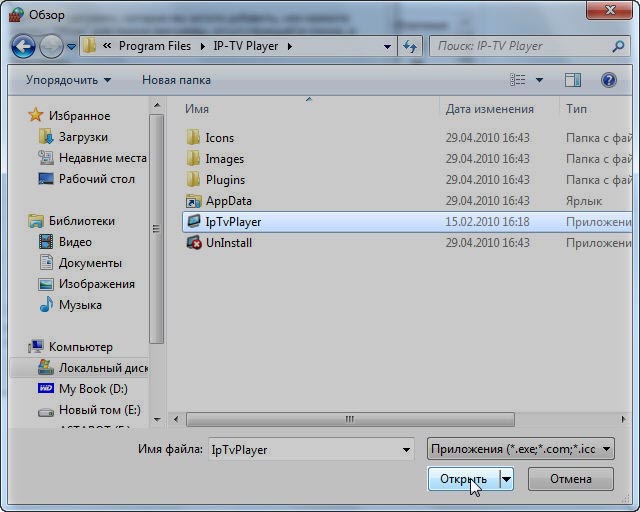Open the file name history dropdown

pyautogui.click(x=406, y=450)
